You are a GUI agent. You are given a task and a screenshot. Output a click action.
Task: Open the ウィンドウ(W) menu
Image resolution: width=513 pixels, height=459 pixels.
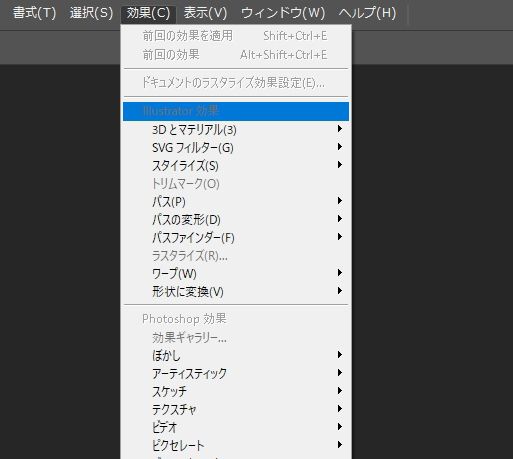tap(283, 13)
